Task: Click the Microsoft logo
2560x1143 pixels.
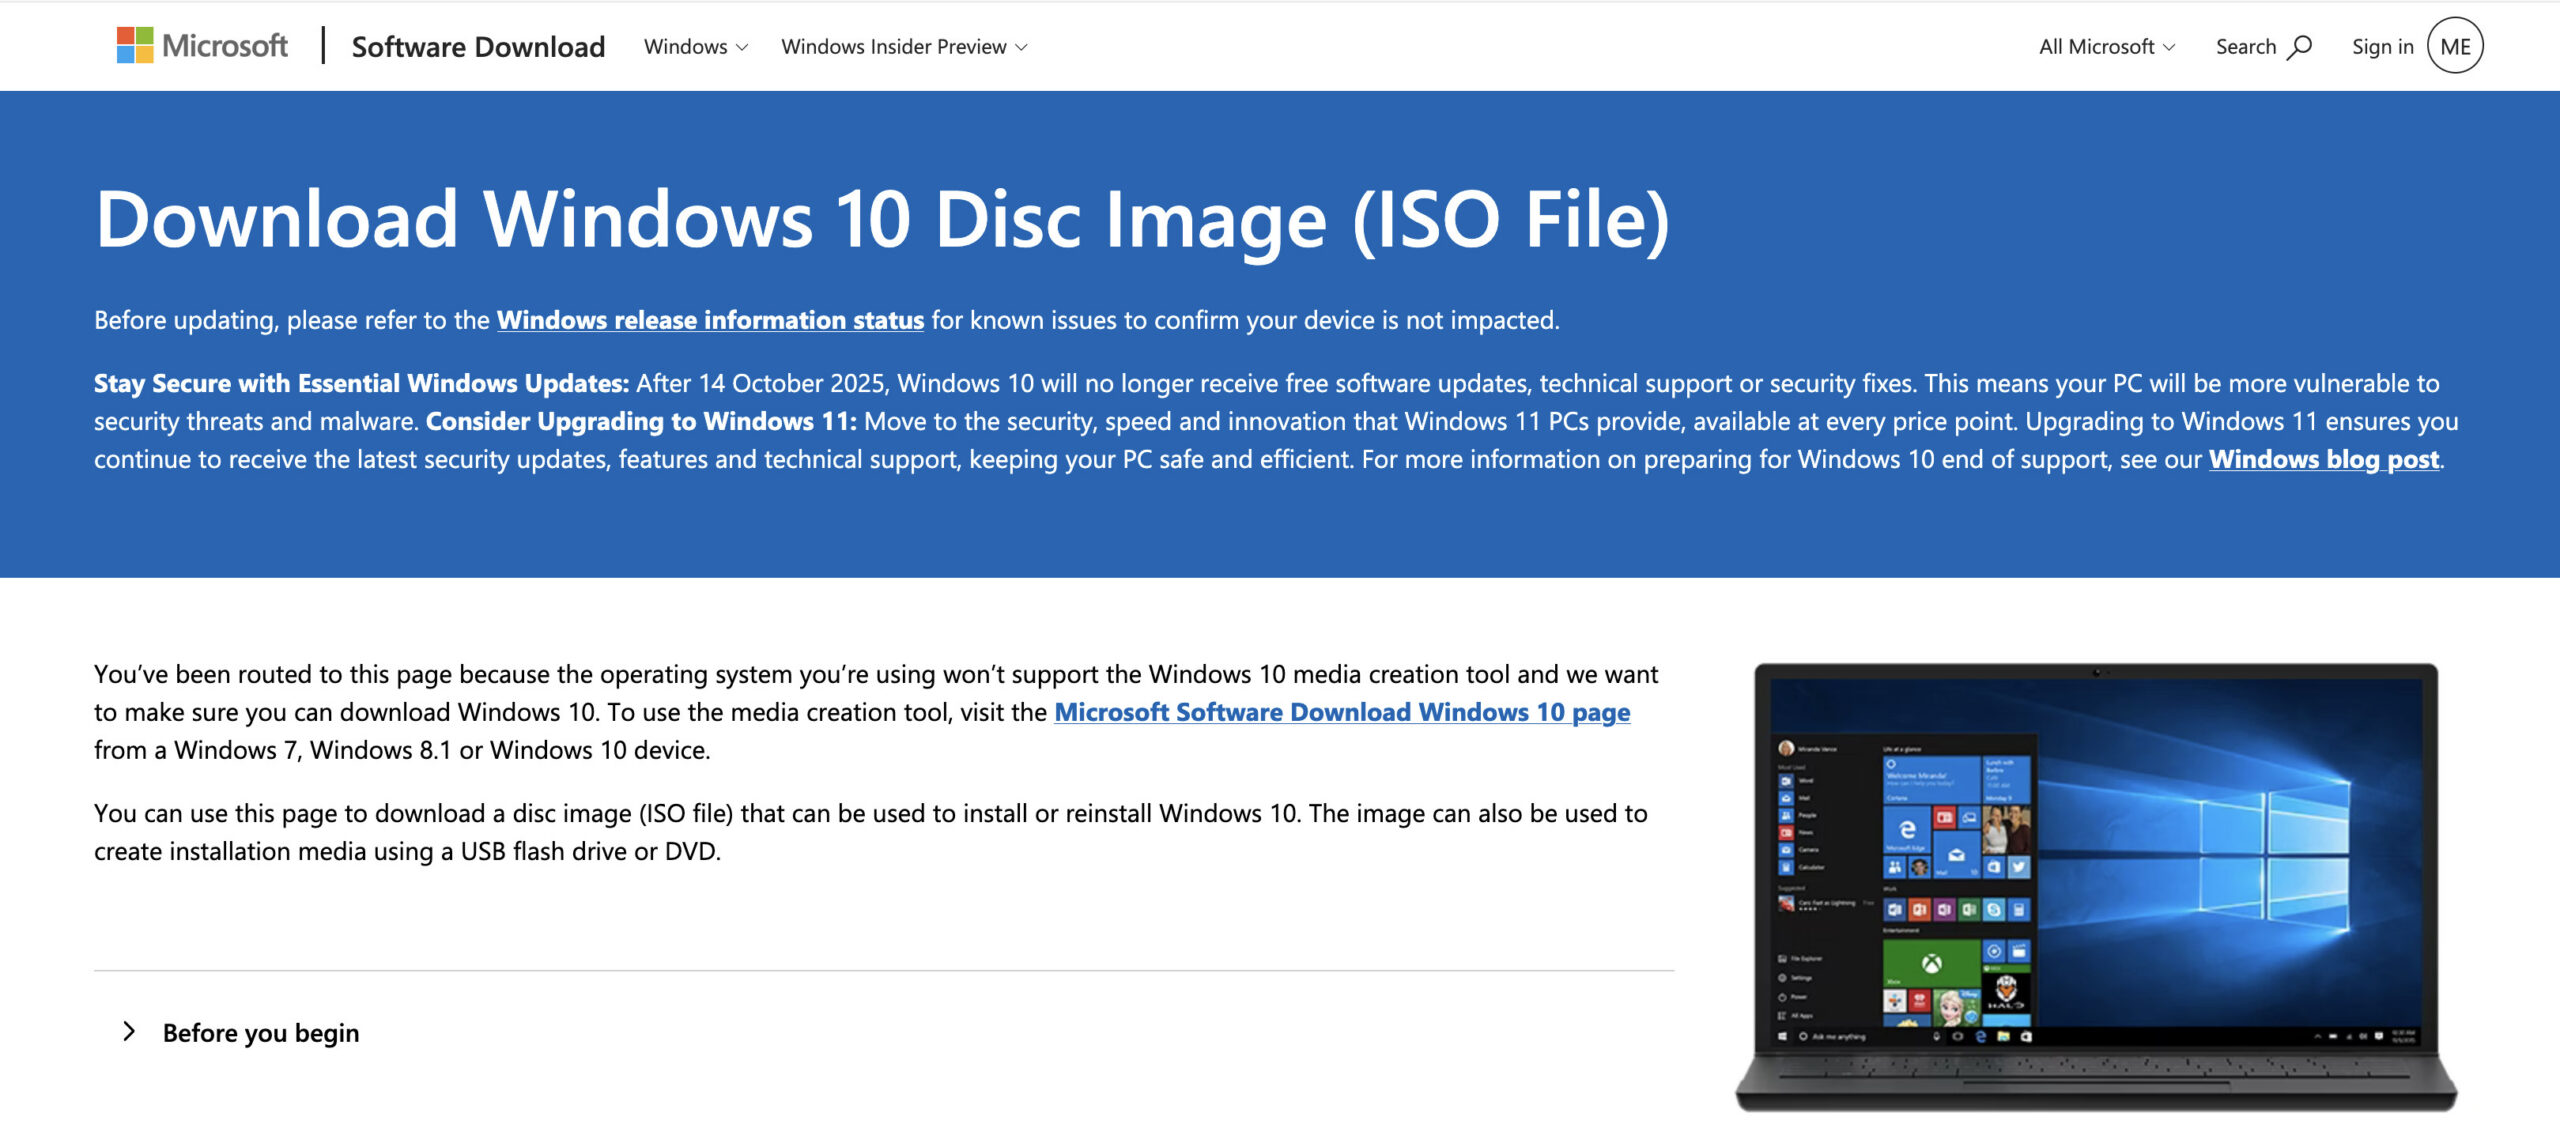Action: coord(202,46)
